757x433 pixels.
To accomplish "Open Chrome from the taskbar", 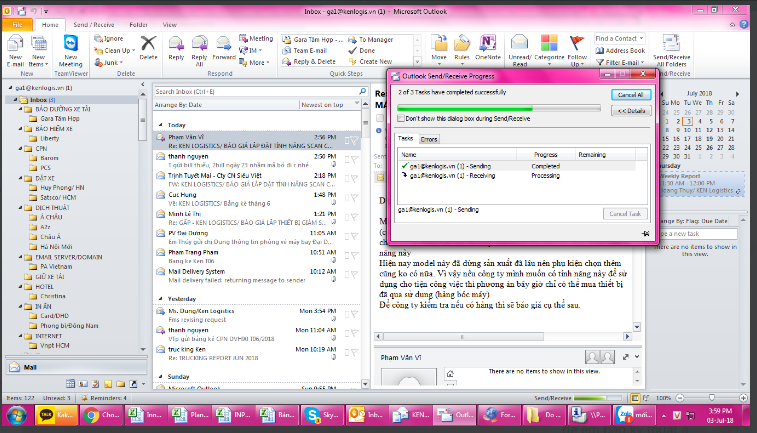I will (x=101, y=415).
